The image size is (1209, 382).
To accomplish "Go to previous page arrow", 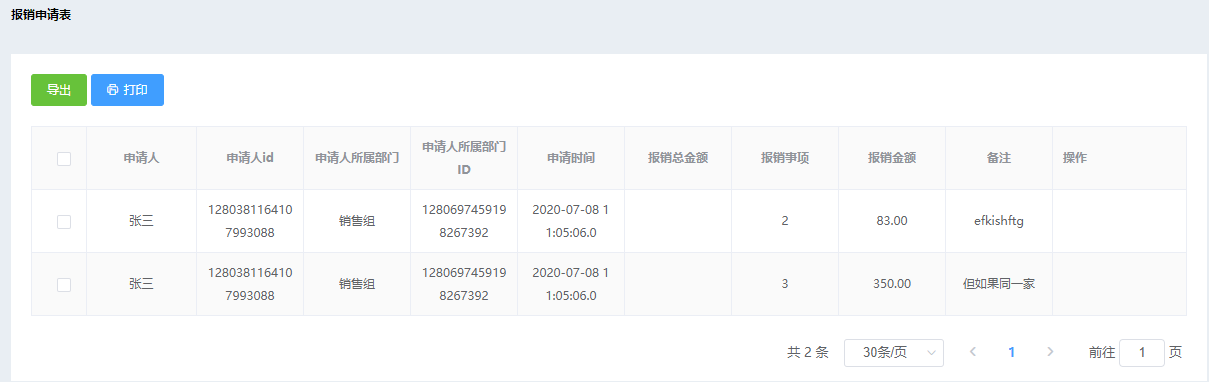I will click(973, 352).
